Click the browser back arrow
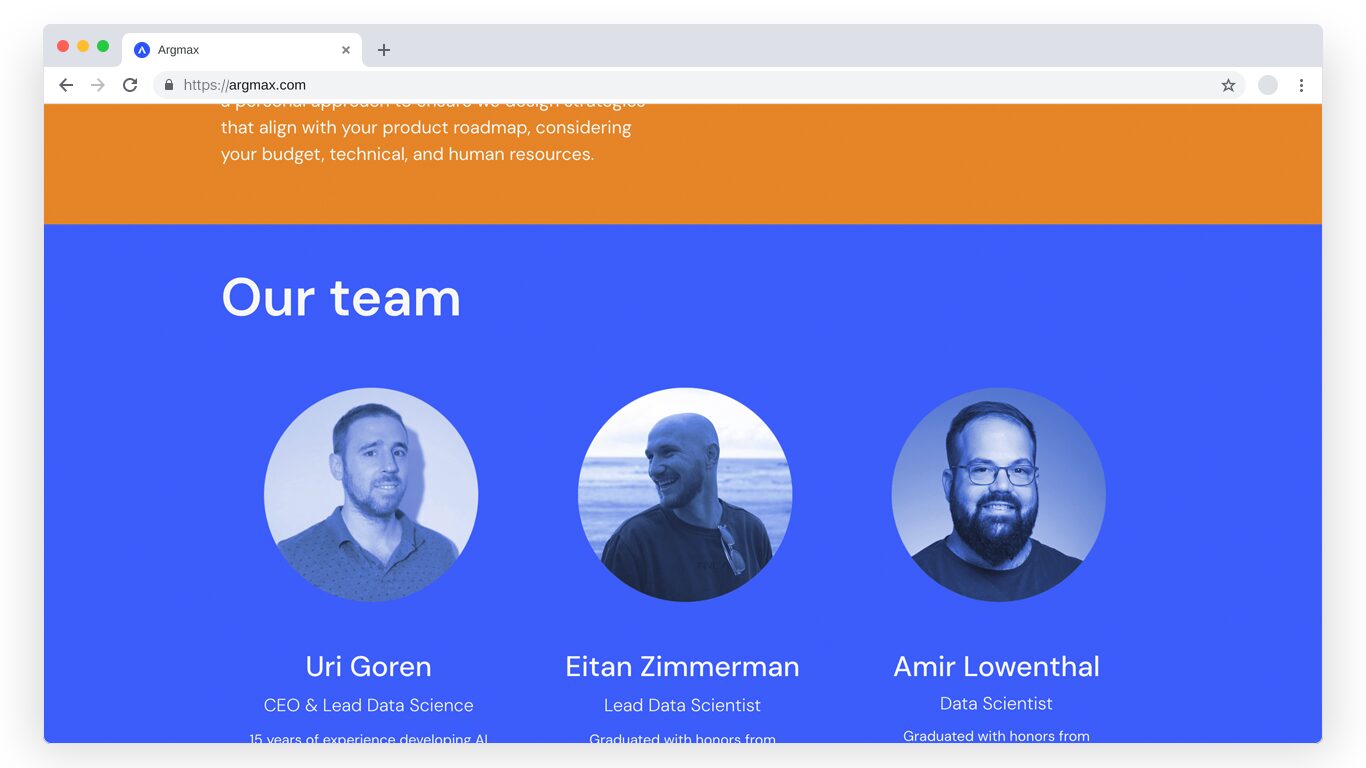Screen dimensions: 1366x768 66,85
